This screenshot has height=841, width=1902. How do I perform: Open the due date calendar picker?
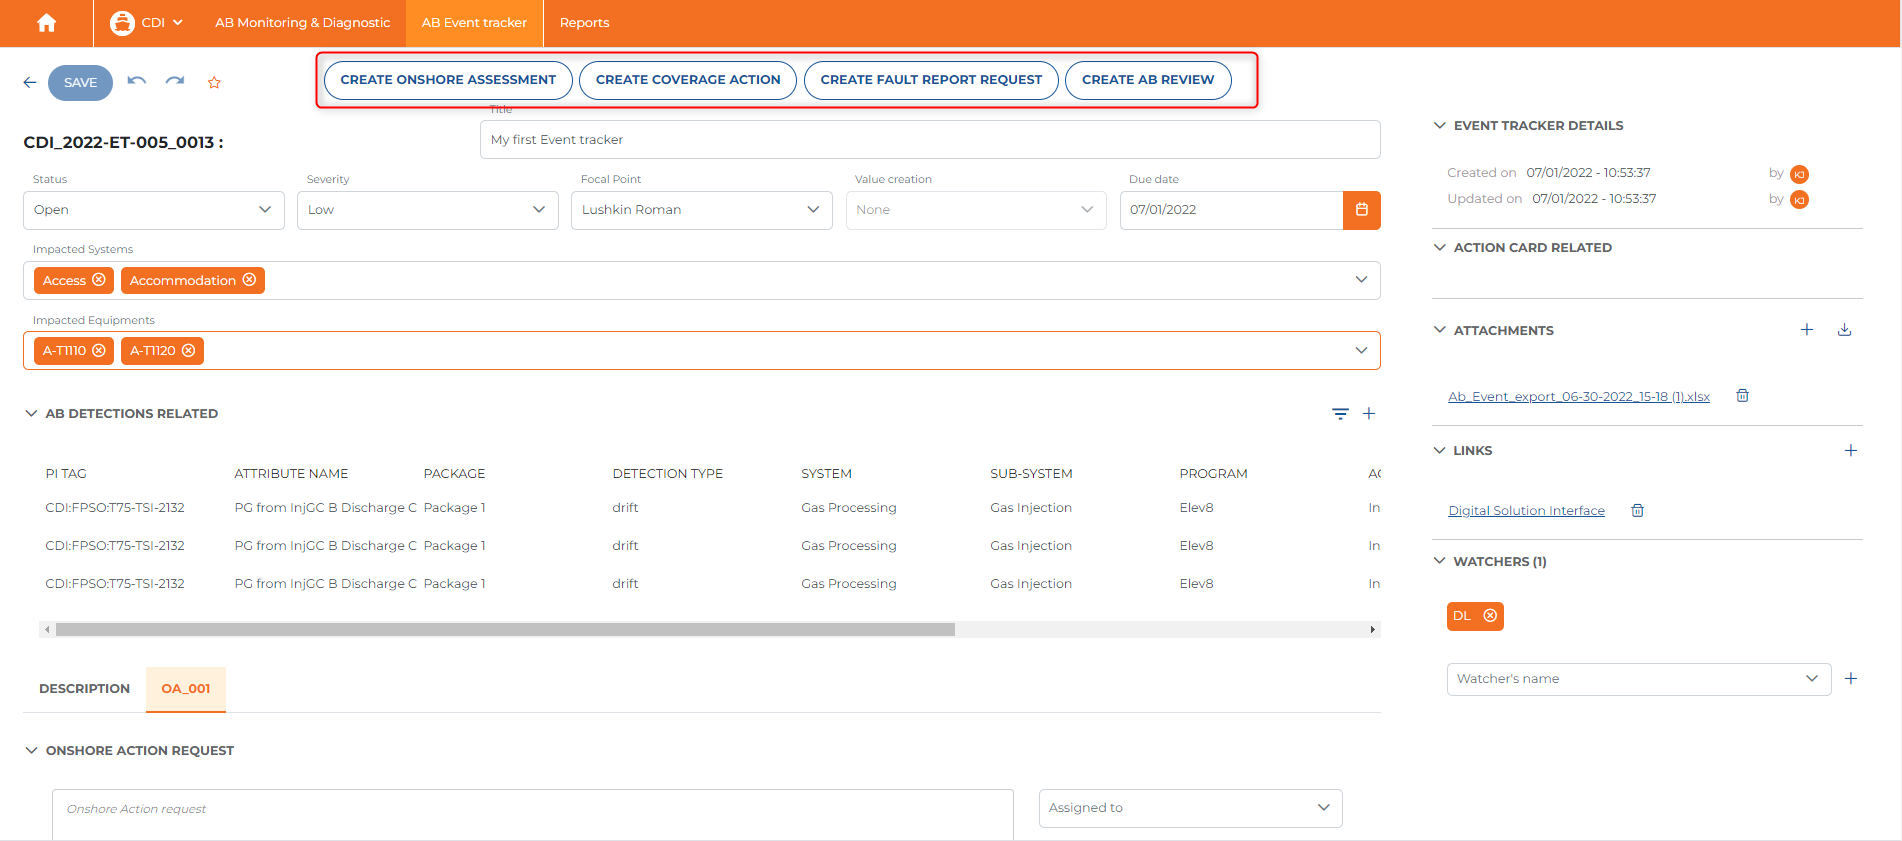(1361, 210)
